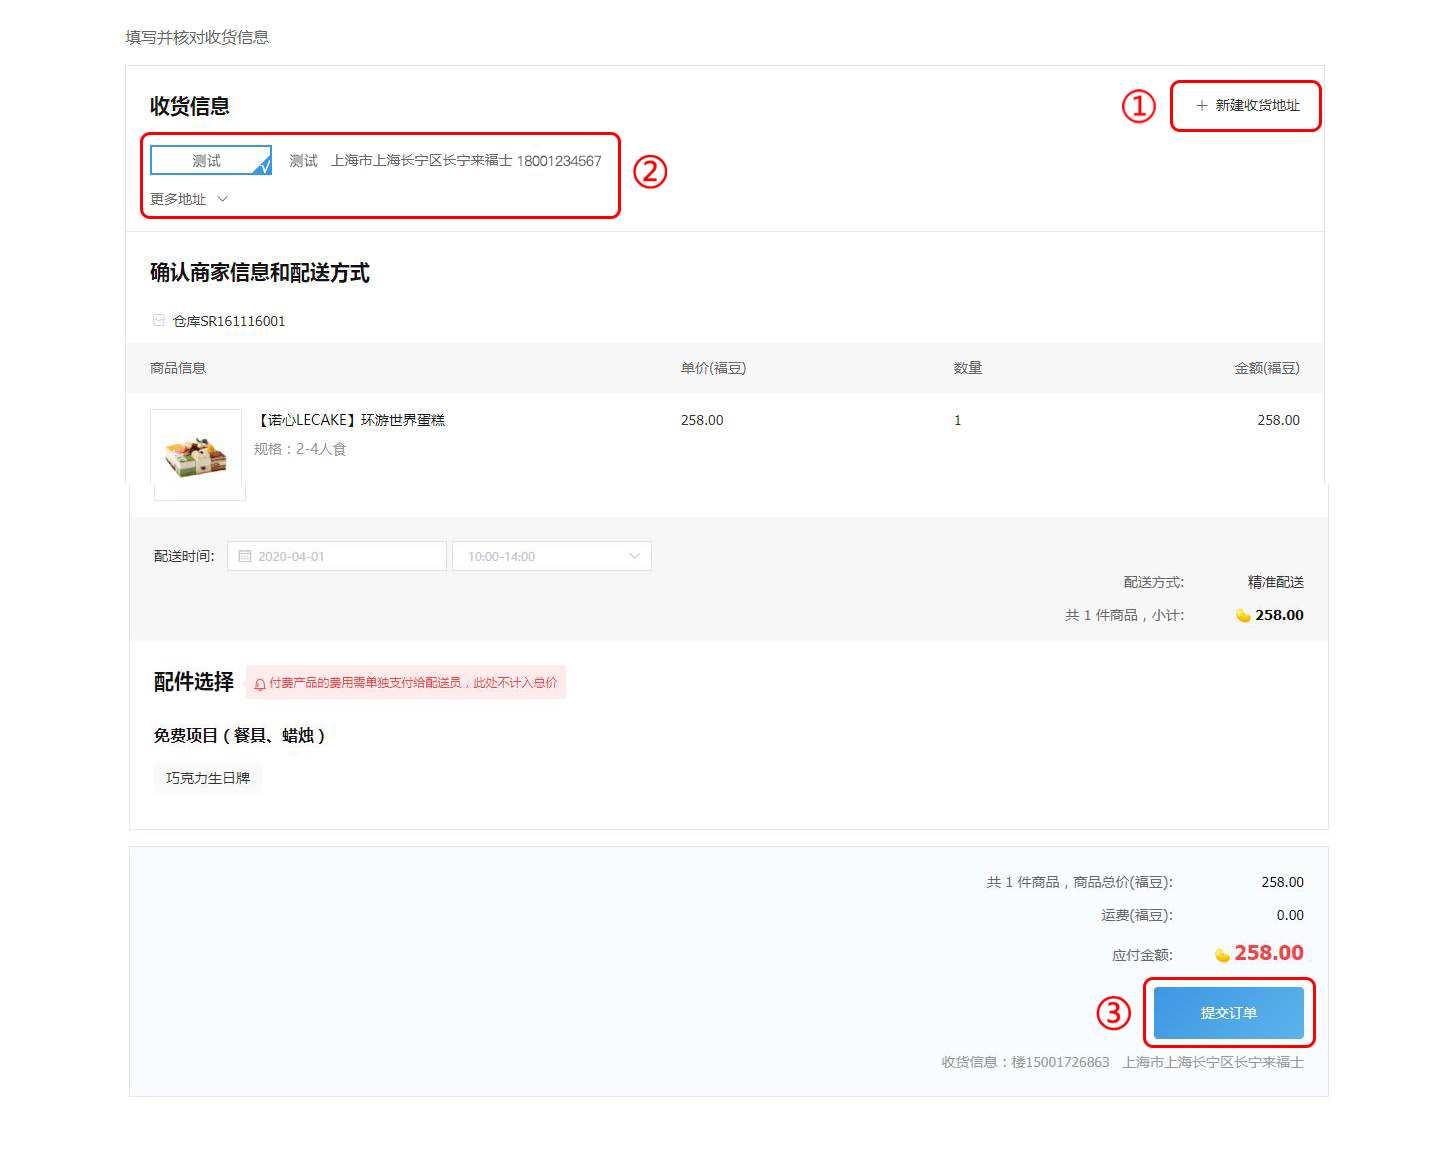The image size is (1450, 1150).
Task: Click the warehouse icon beside 仓库SR161116001
Action: [159, 321]
